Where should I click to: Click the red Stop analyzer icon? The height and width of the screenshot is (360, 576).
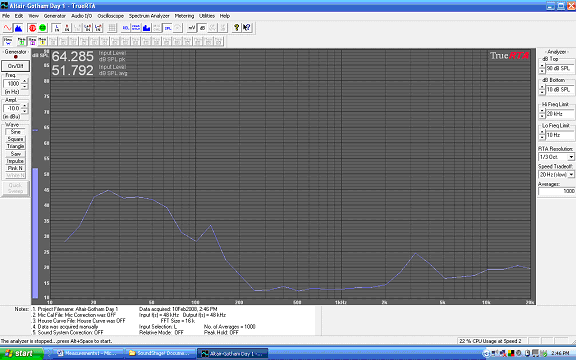pyautogui.click(x=33, y=28)
